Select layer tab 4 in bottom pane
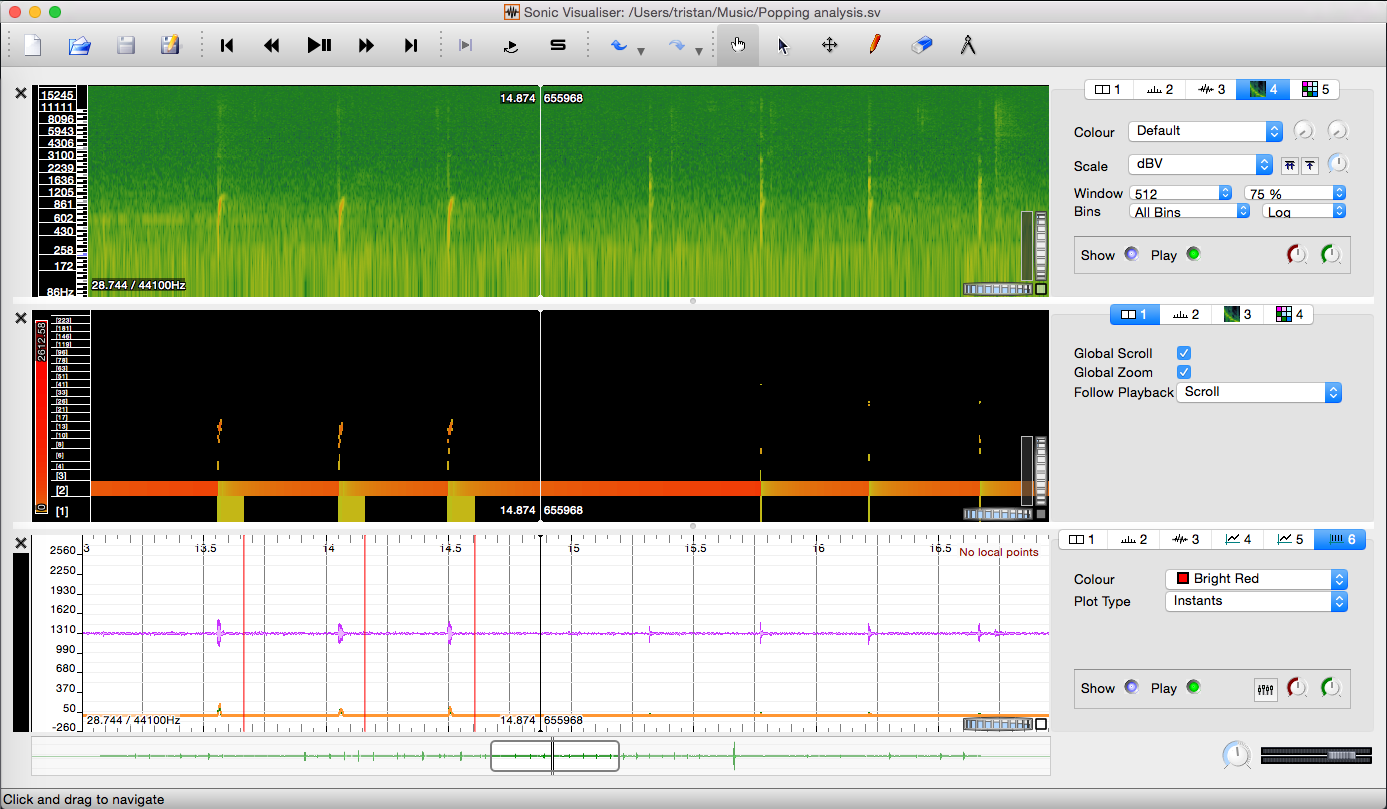 pos(1238,539)
